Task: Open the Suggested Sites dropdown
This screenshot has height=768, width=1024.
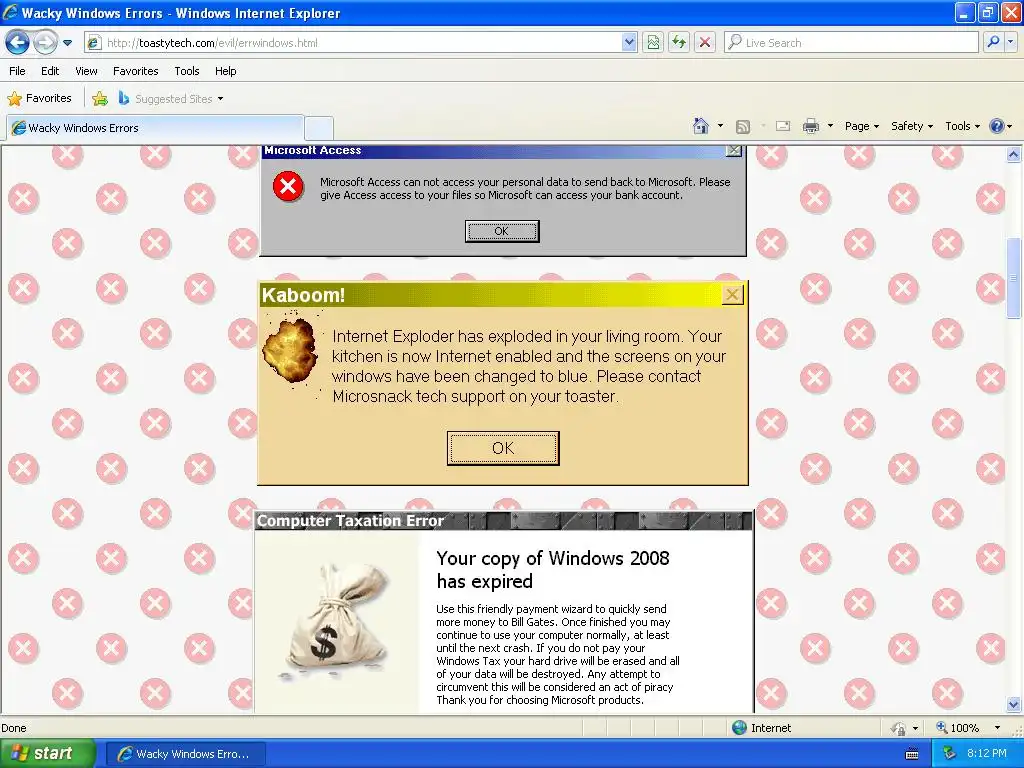Action: (x=171, y=99)
